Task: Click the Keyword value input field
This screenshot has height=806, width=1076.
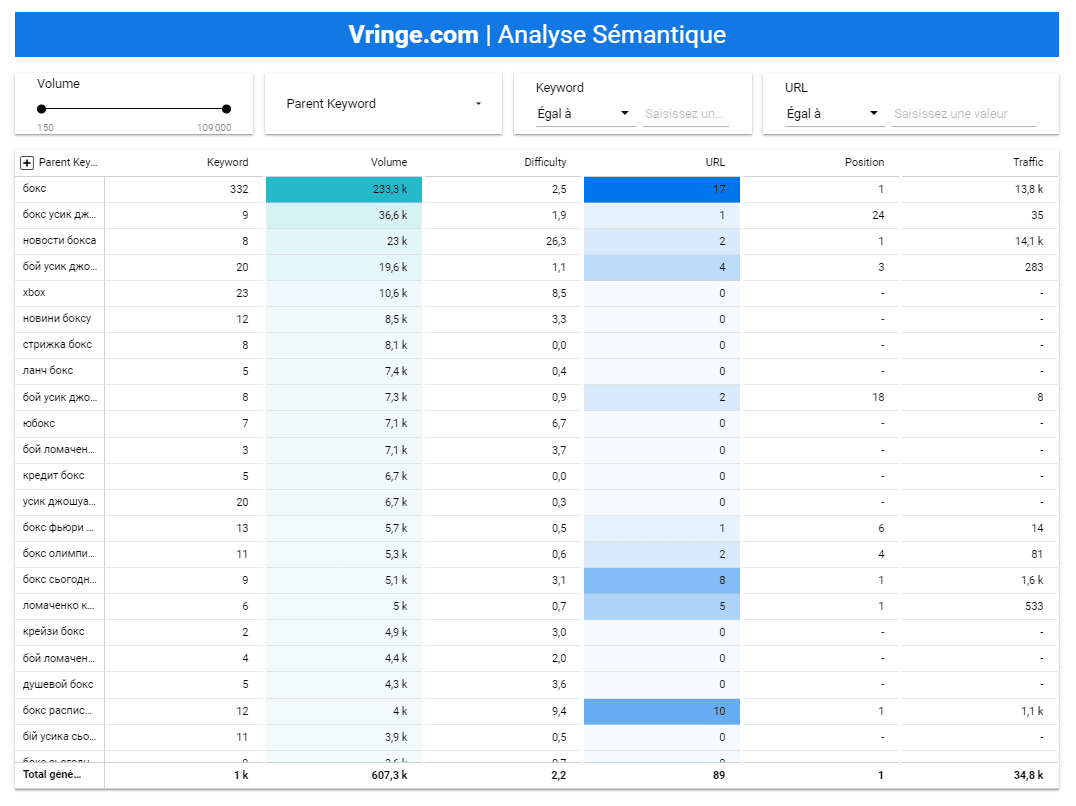Action: [x=686, y=114]
